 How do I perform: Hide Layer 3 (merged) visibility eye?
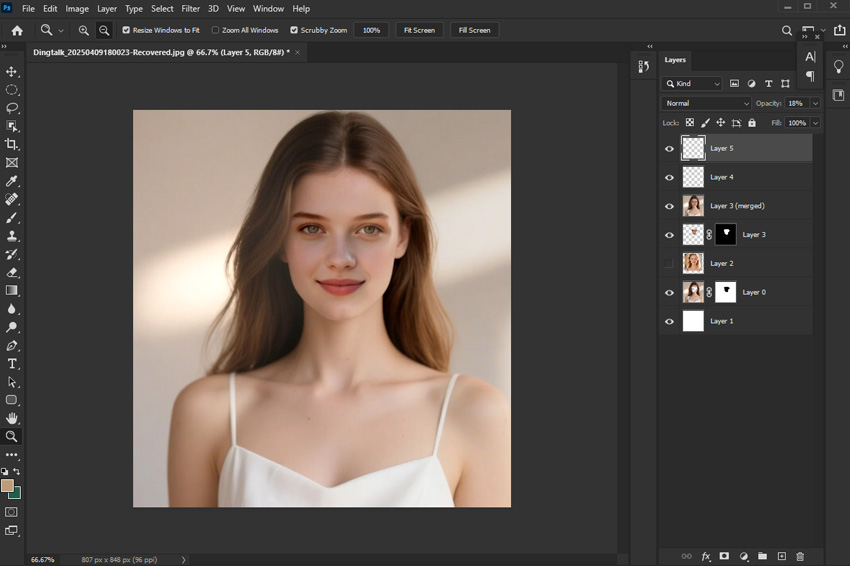669,206
